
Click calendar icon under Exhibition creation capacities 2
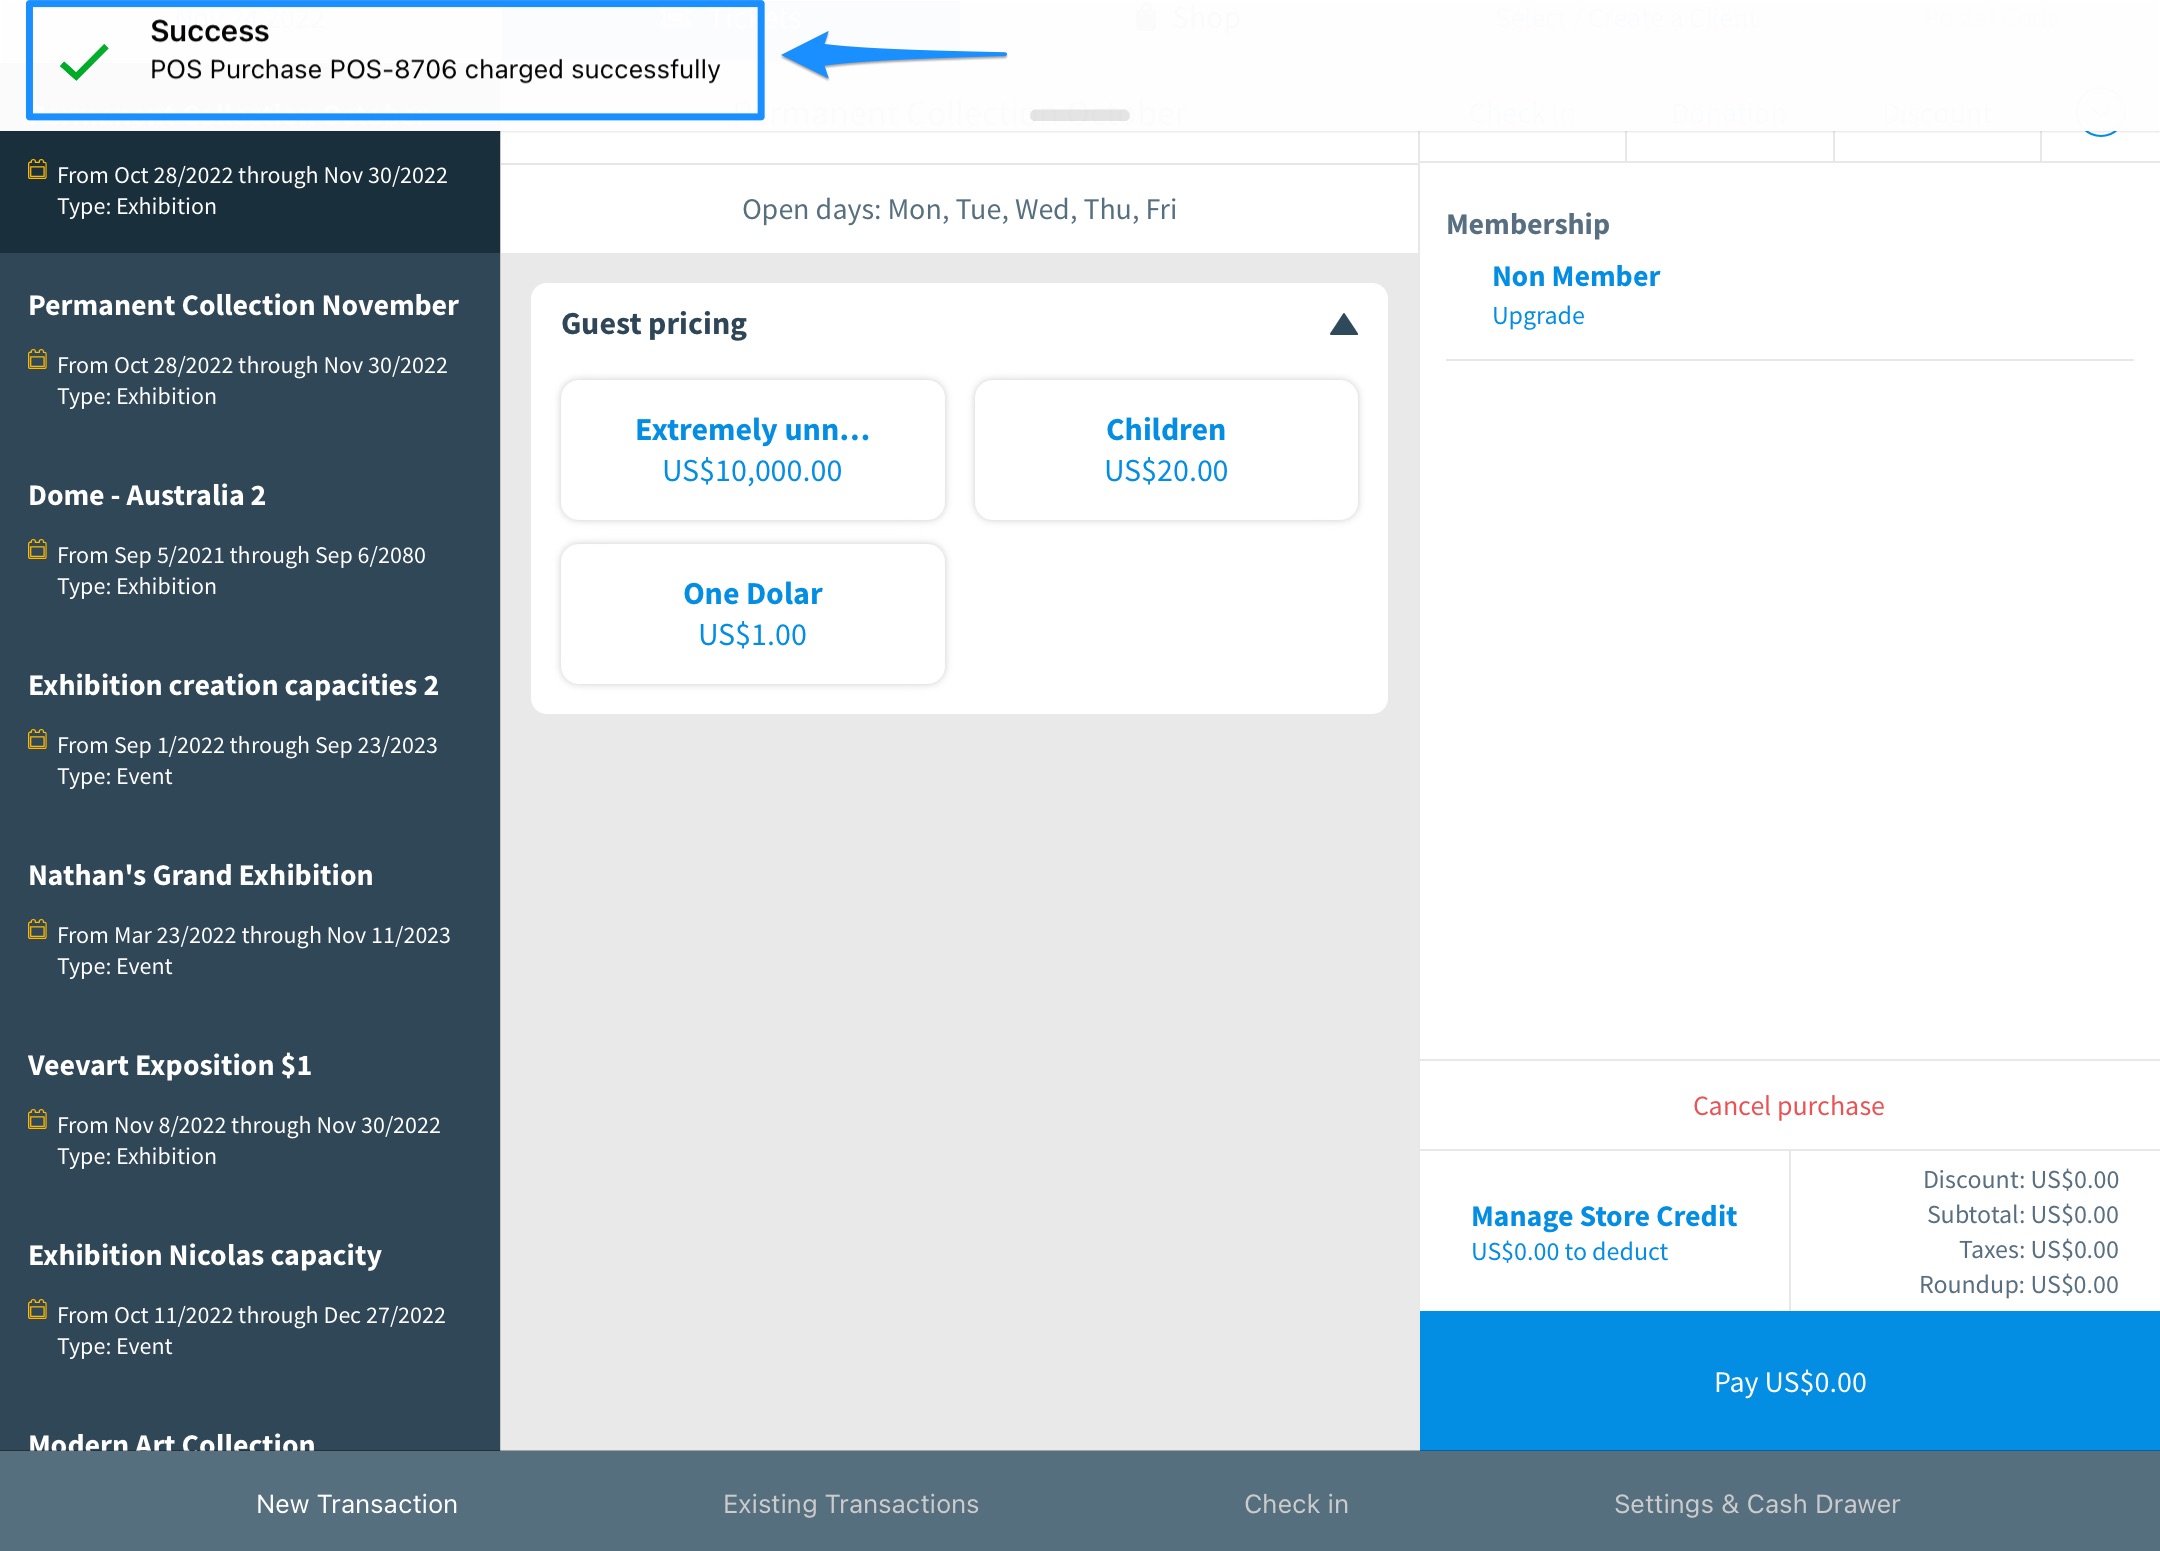pos(37,740)
